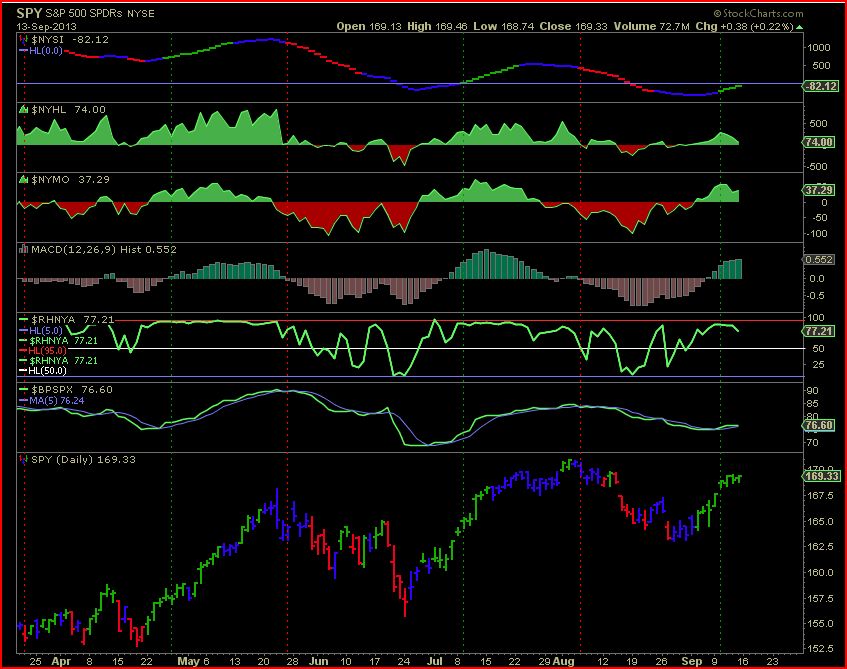Click the Aug label on the date axis
Viewport: 847px width, 669px height.
pos(563,661)
